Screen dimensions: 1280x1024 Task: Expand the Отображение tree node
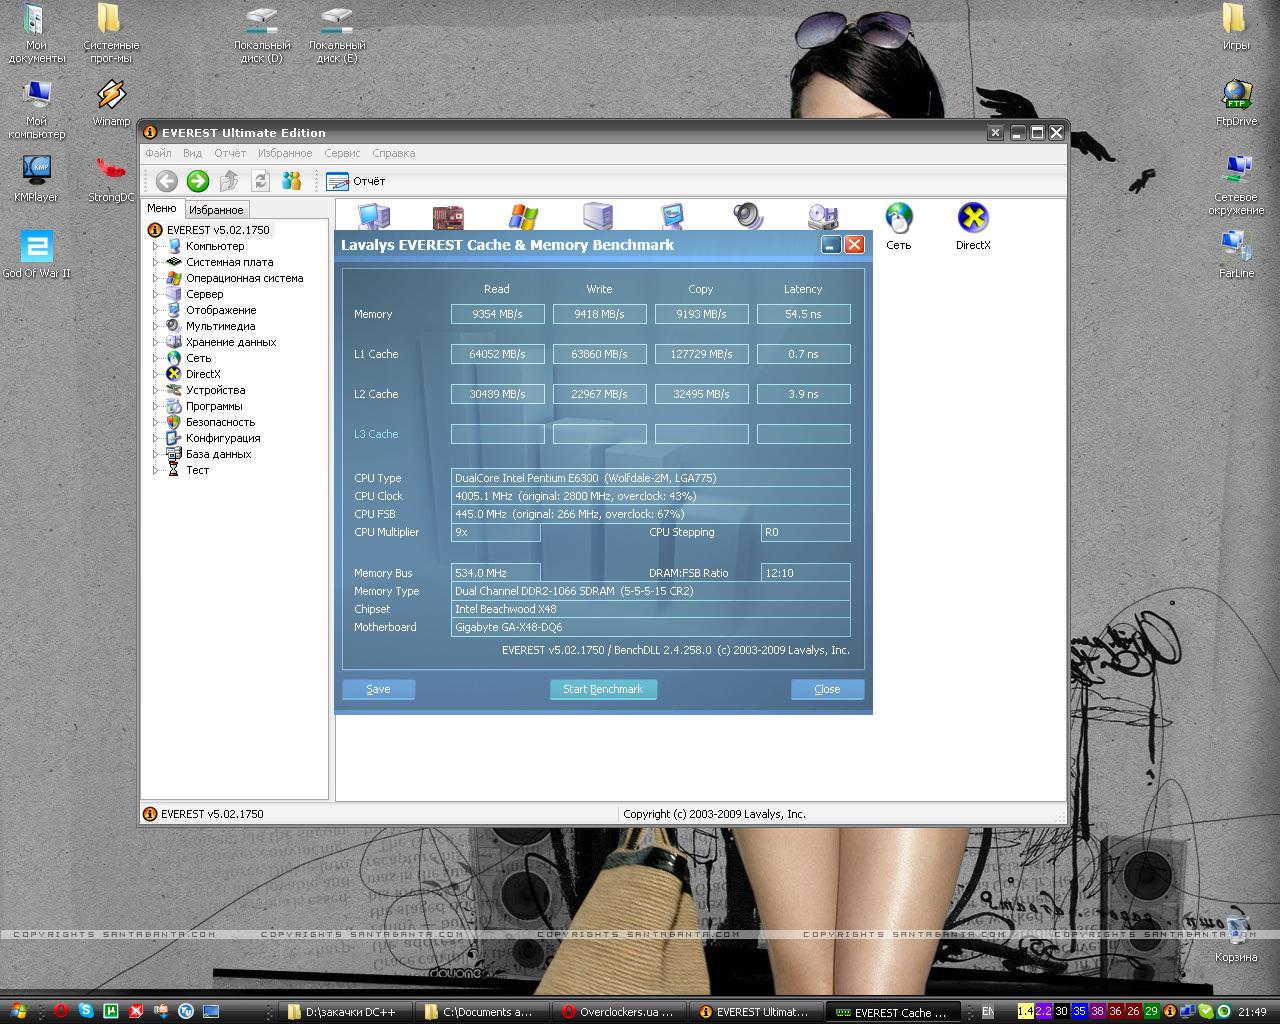155,310
